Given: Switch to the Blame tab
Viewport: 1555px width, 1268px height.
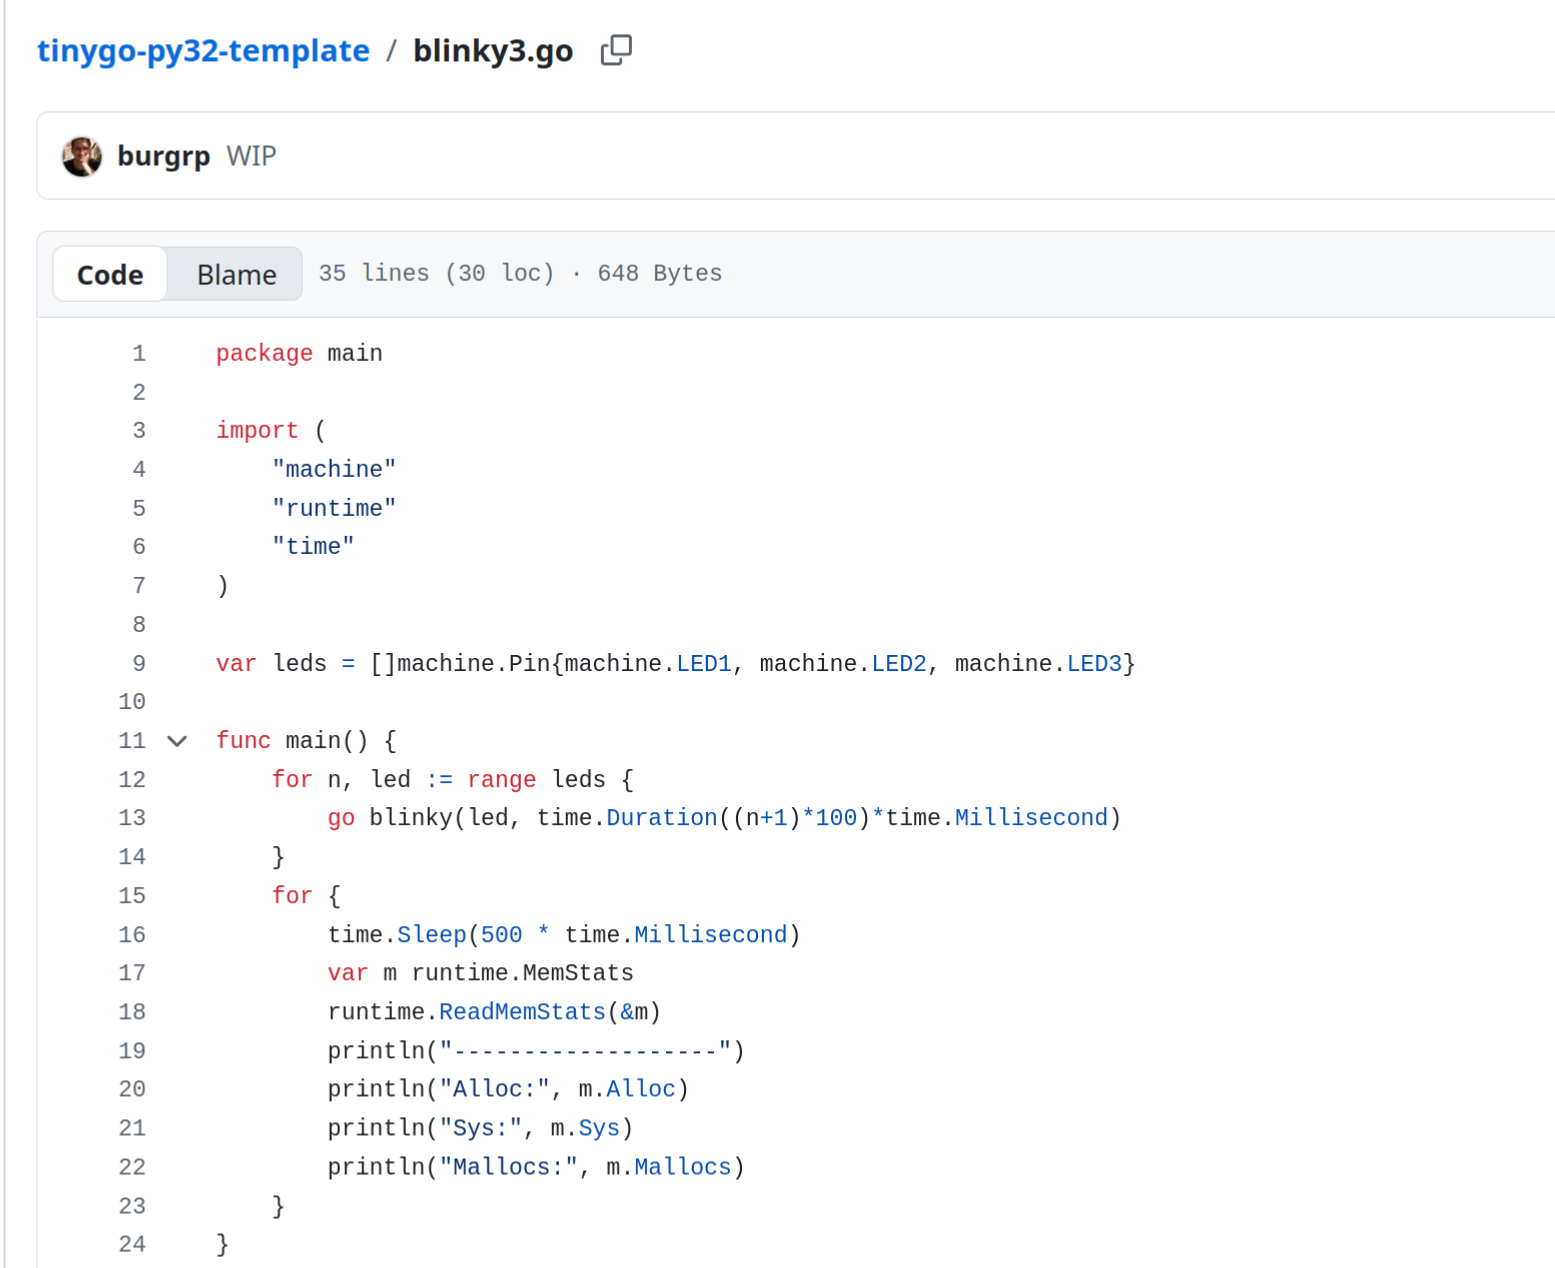Looking at the screenshot, I should (x=236, y=274).
